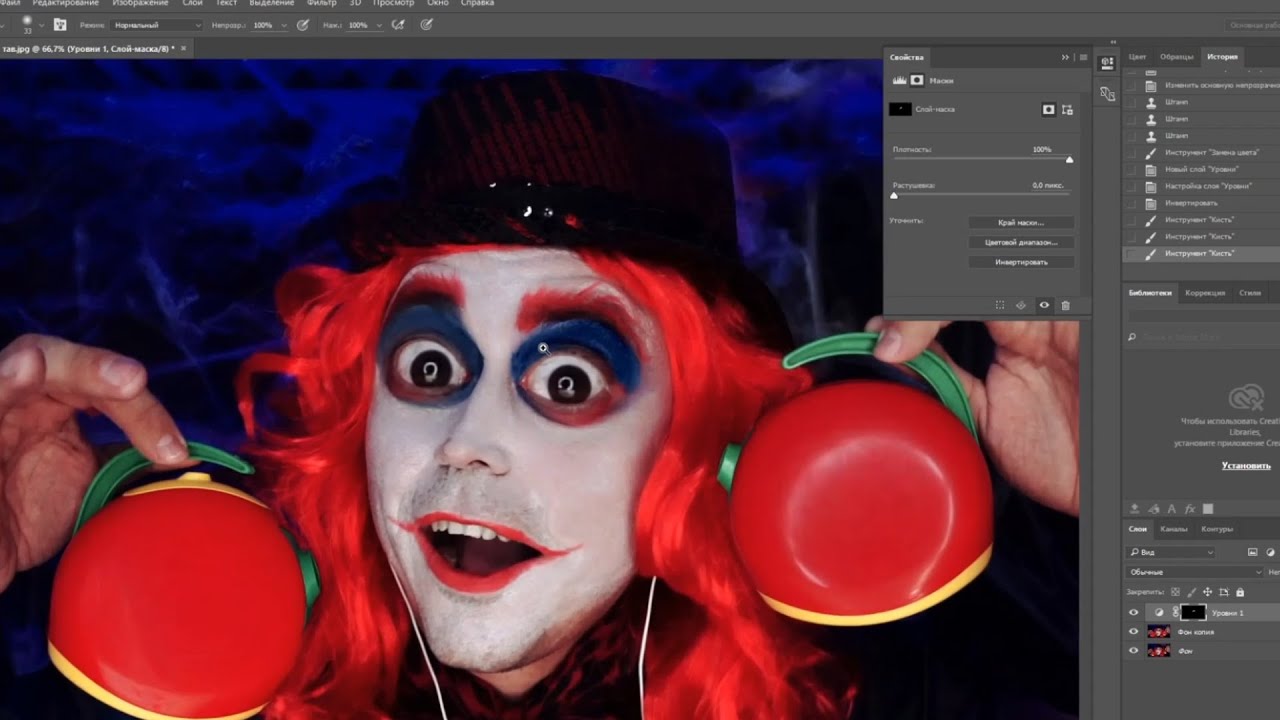Viewport: 1280px width, 720px height.
Task: Add a vector mask in Properties
Action: [x=1067, y=109]
